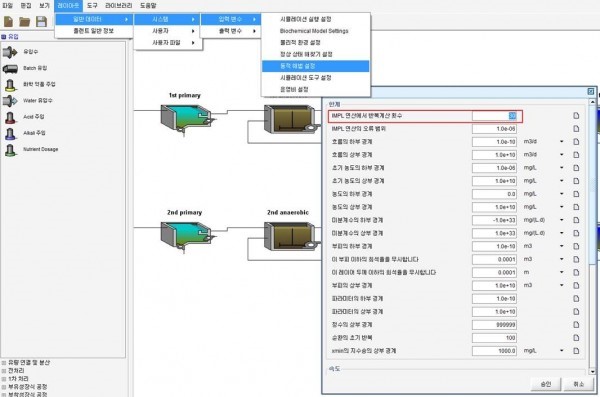Screen dimensions: 600x397
Task: Expand the 전처리 palette group
Action: (x=4, y=371)
